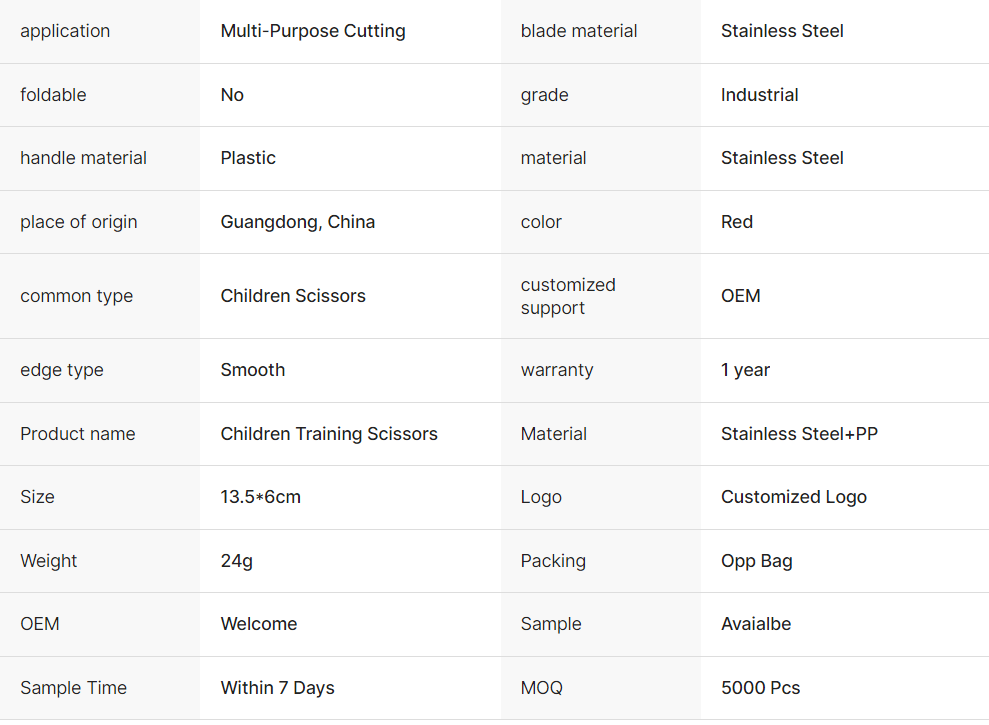Click the "Guangdong, China" origin value

[298, 222]
